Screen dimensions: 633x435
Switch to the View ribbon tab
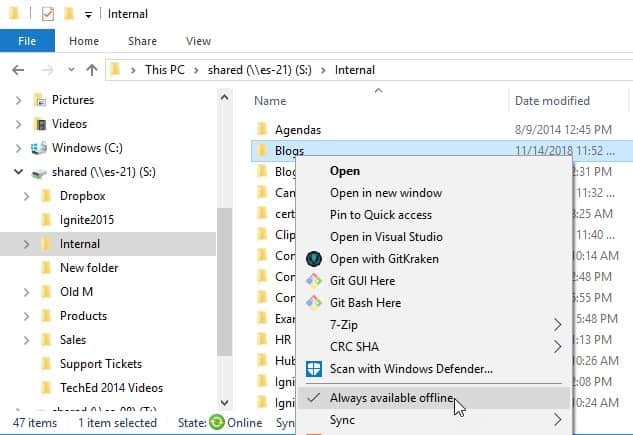coord(198,41)
